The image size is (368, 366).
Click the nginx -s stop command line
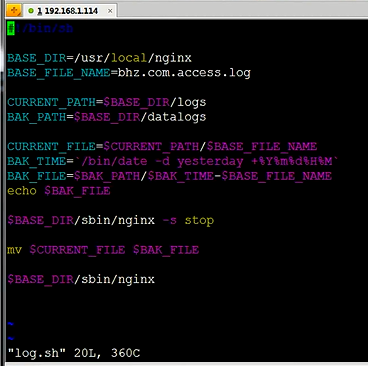coord(111,220)
